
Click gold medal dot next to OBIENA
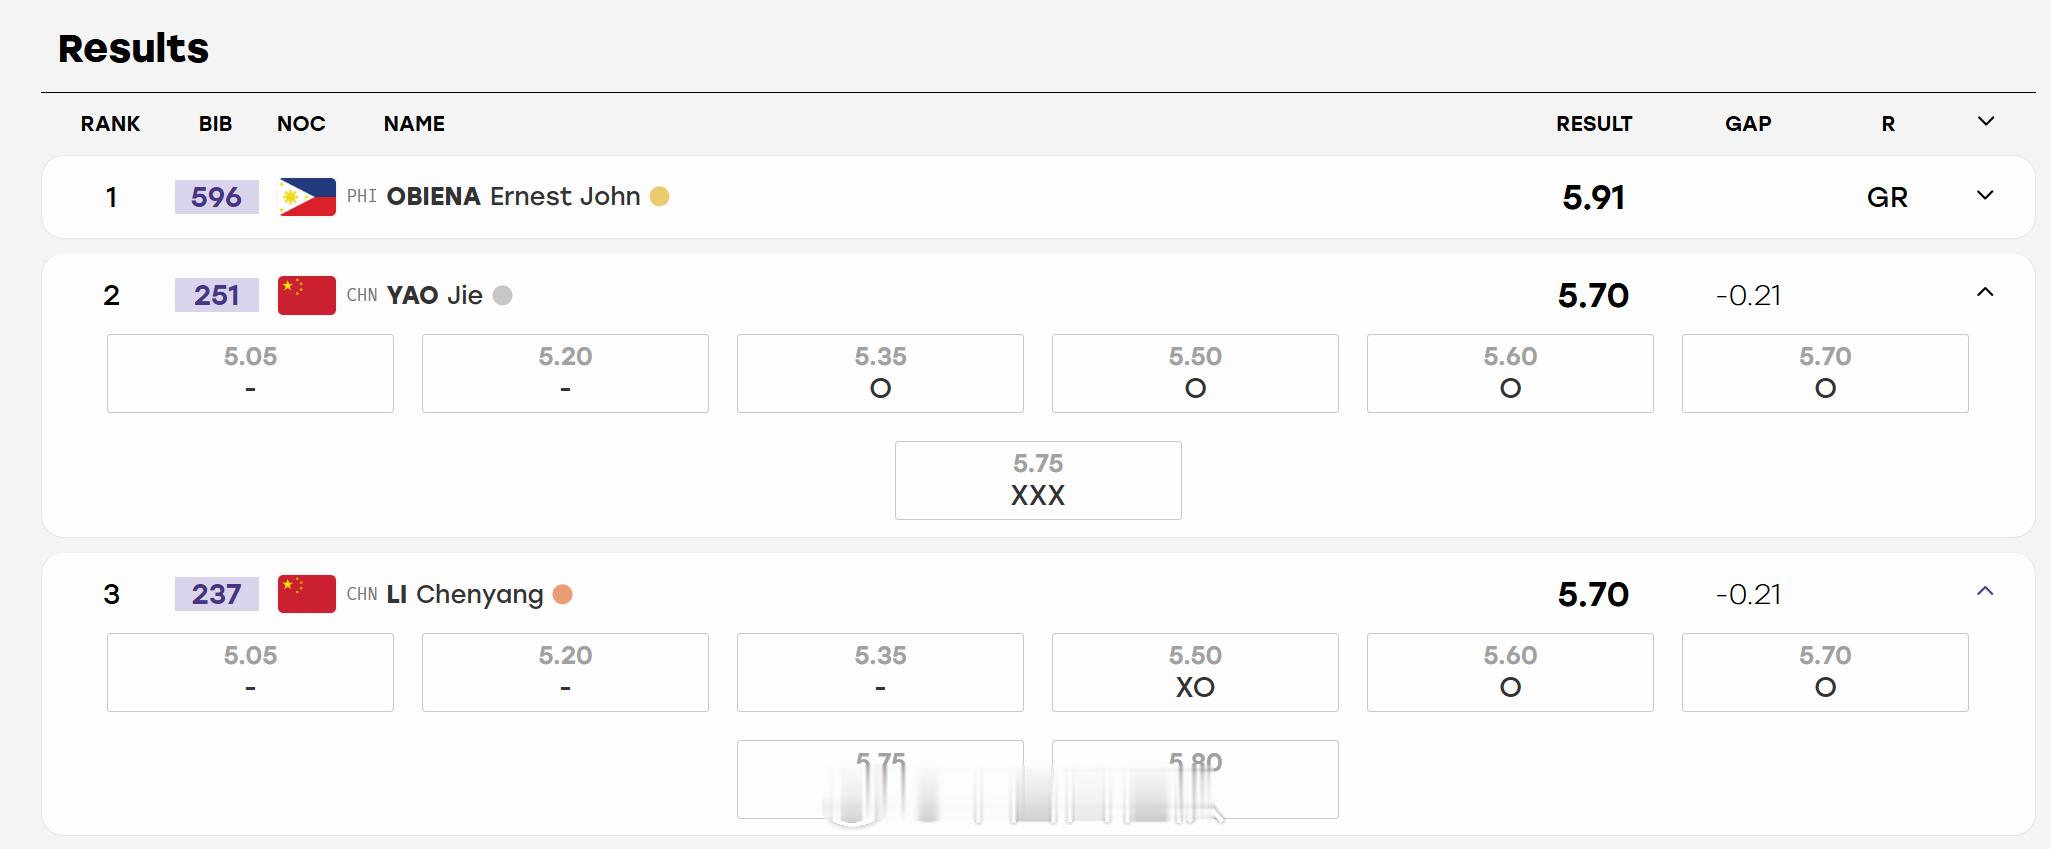tap(659, 197)
